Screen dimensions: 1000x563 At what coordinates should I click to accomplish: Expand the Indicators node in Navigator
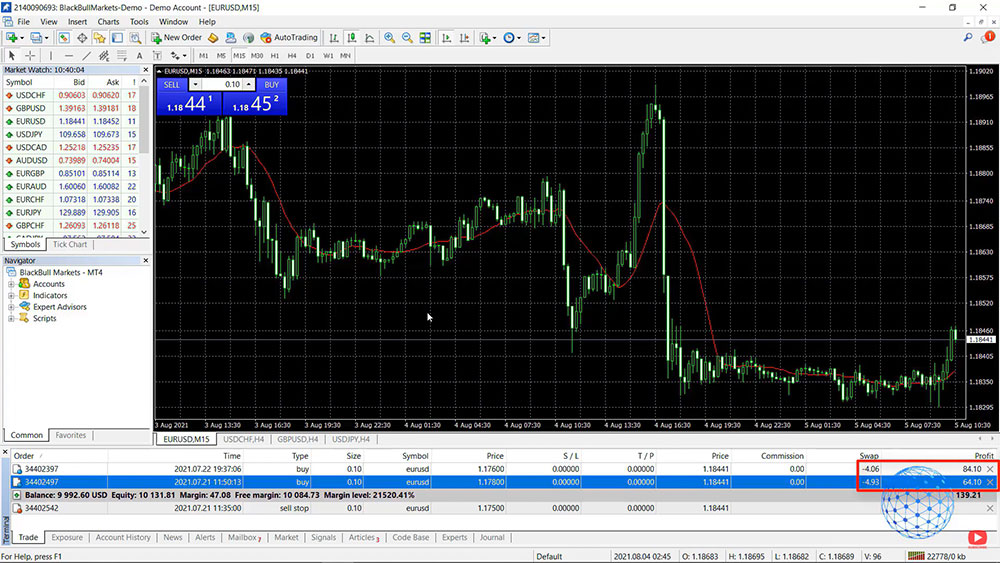point(11,296)
